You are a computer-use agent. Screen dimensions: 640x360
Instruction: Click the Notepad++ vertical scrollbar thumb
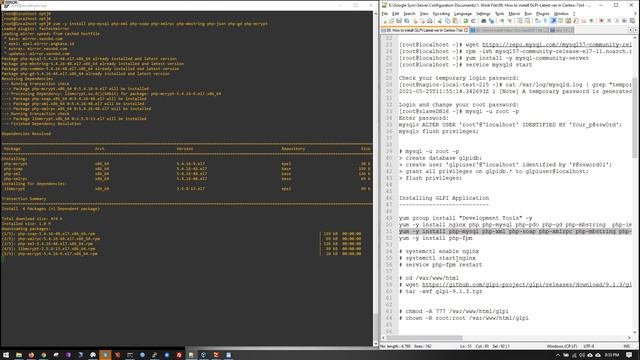[x=635, y=117]
